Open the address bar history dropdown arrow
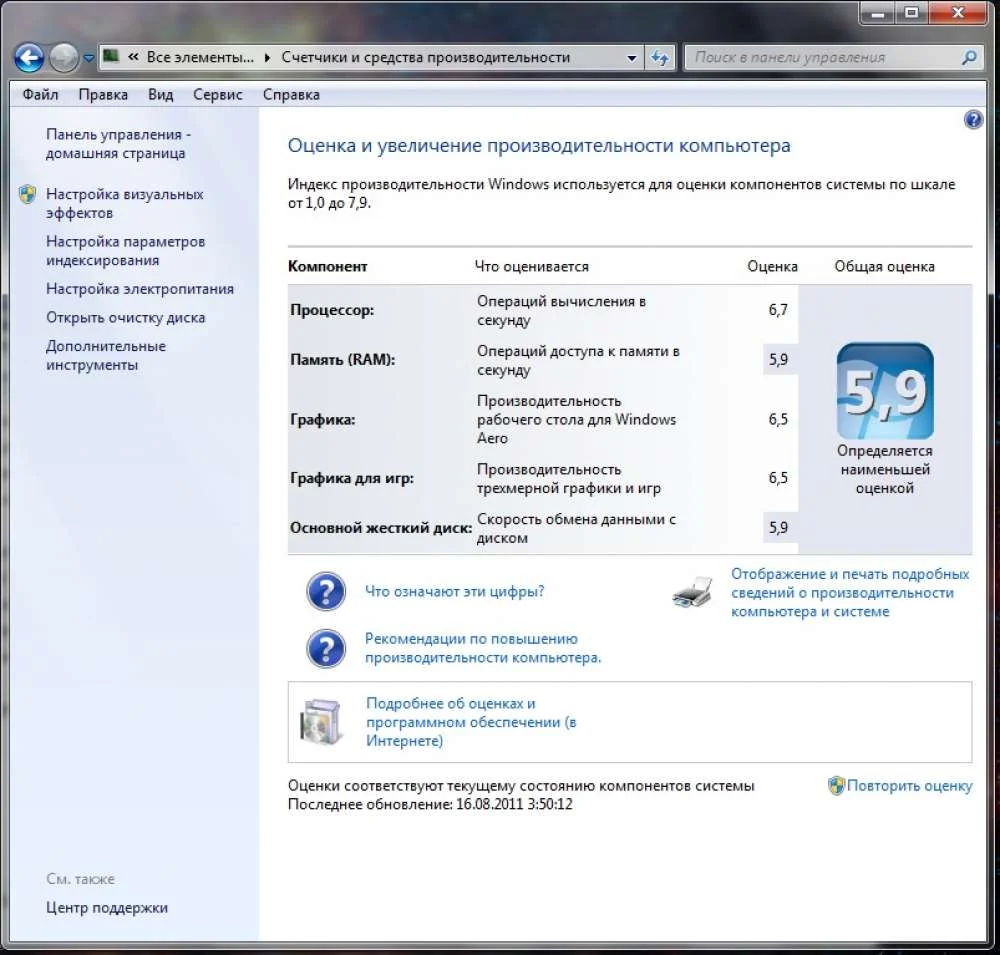This screenshot has height=955, width=1000. 631,58
